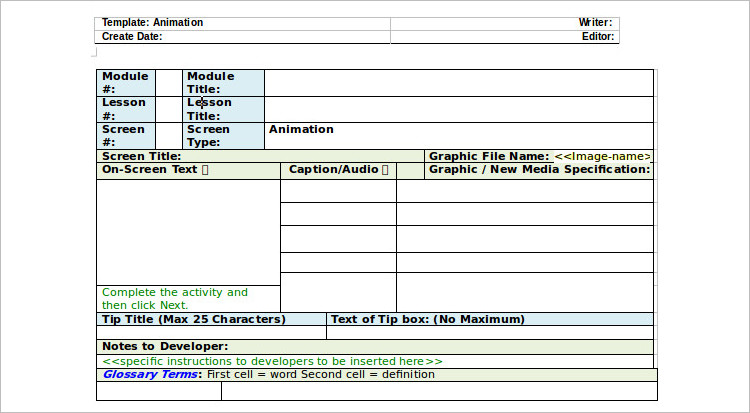The width and height of the screenshot is (750, 413).
Task: Click the Writer field in the header
Action: (504, 22)
